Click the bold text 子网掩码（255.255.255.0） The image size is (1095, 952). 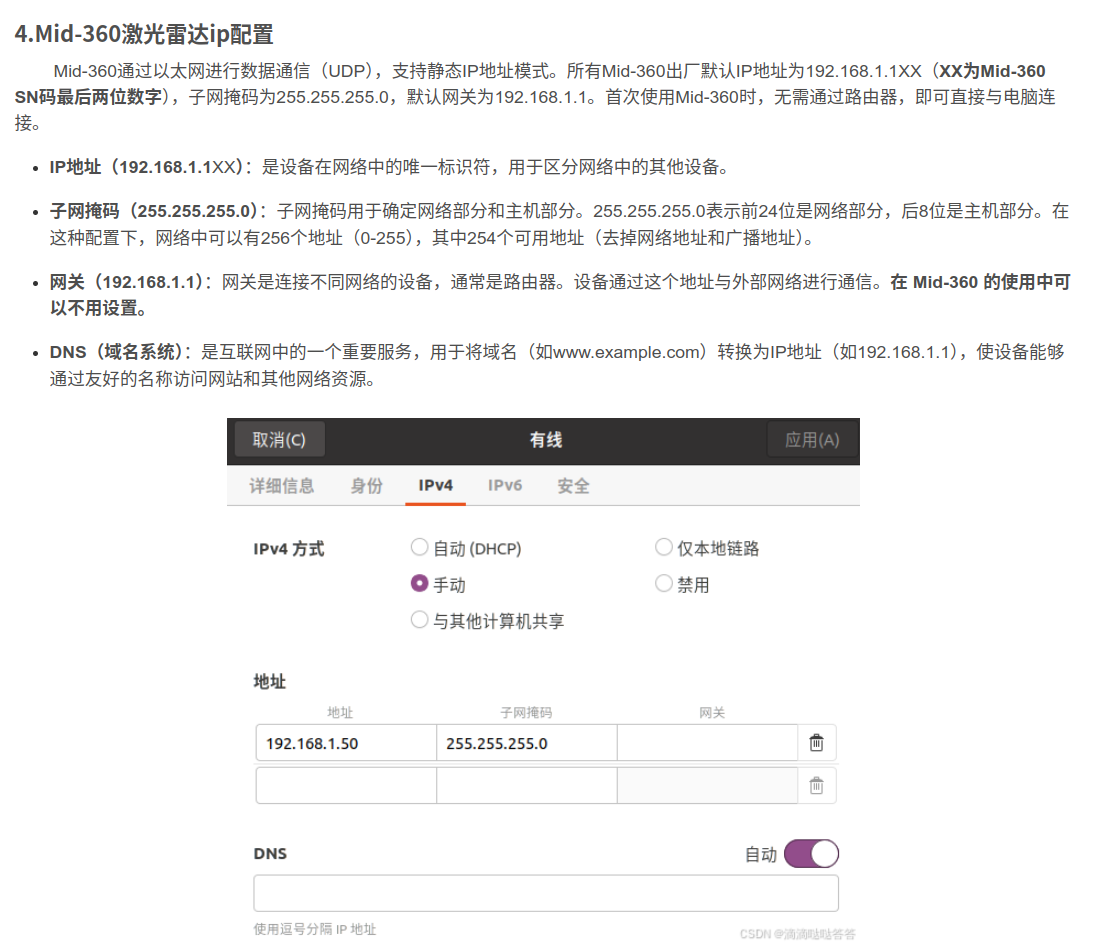(154, 211)
